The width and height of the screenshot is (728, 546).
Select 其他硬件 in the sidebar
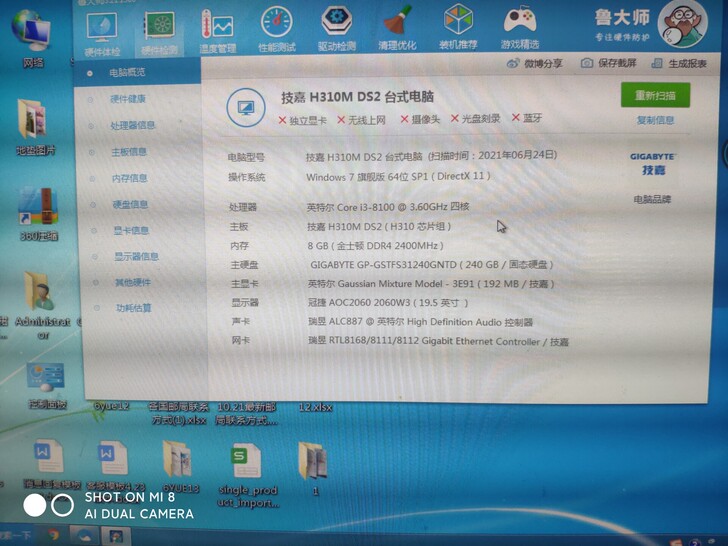click(133, 282)
